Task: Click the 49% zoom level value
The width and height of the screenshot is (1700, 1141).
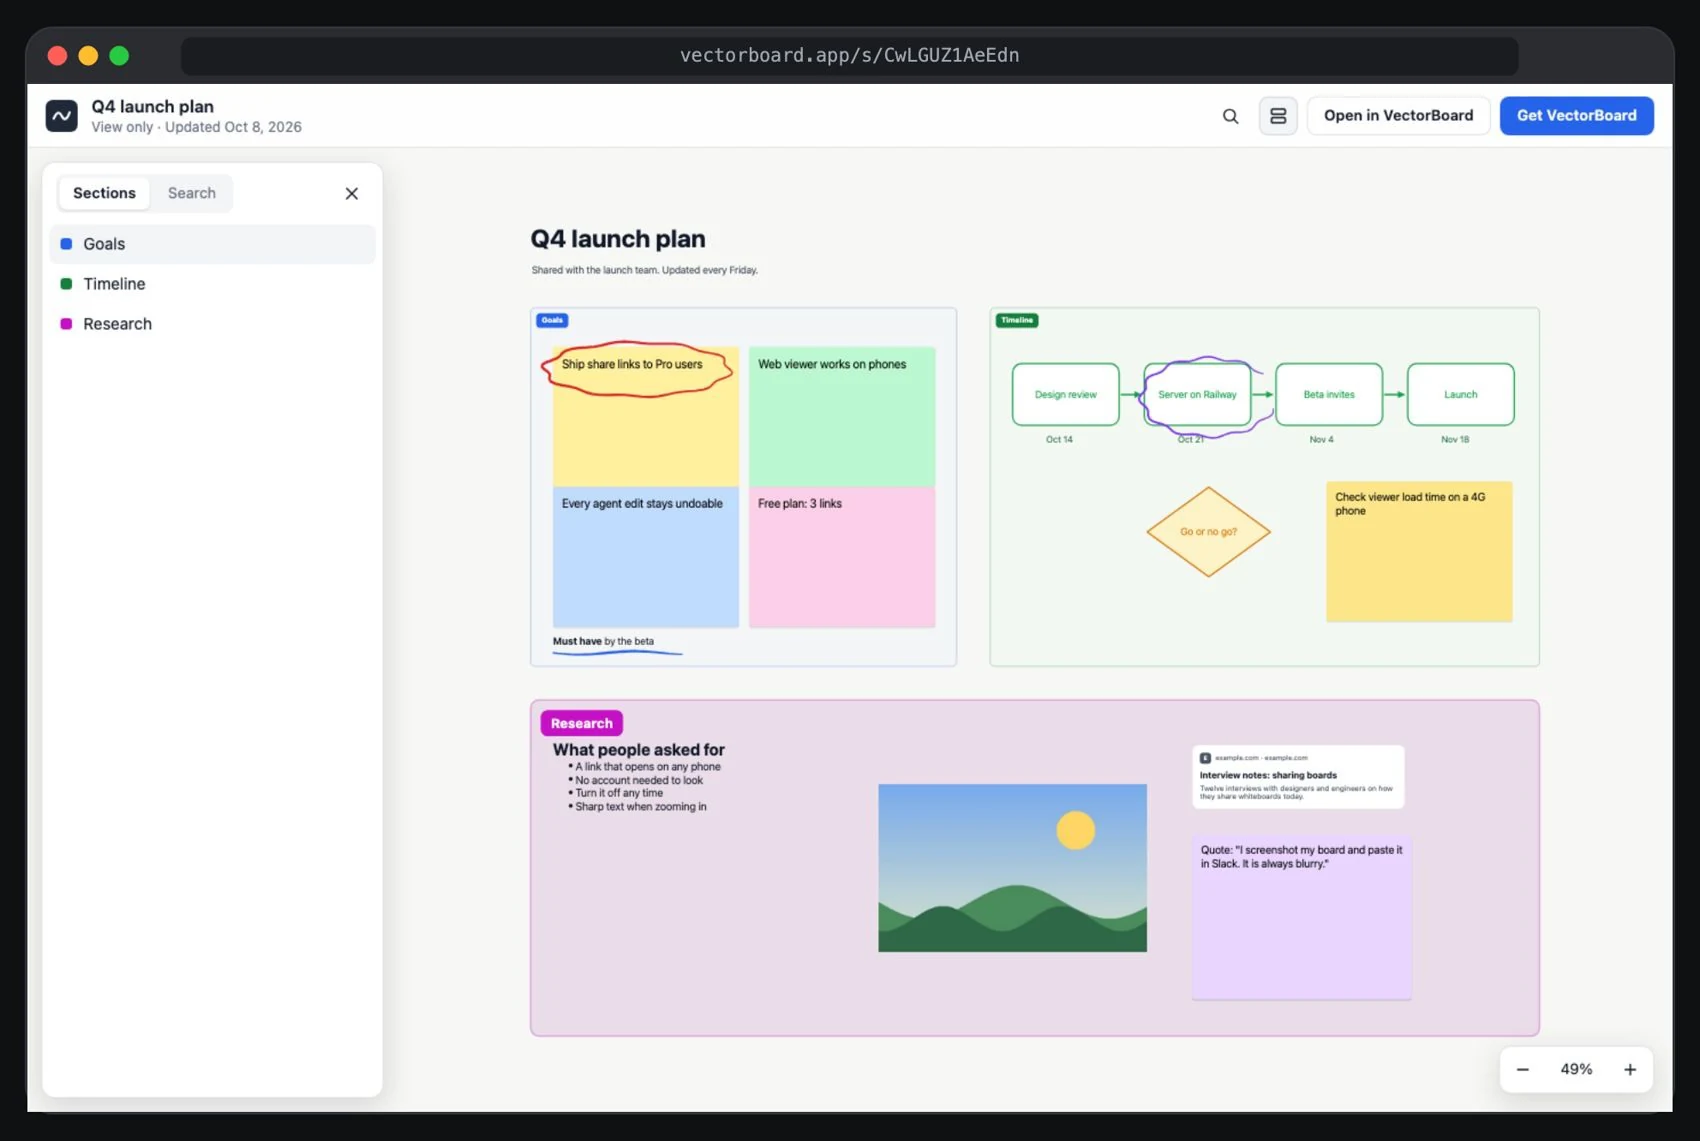Action: [x=1576, y=1070]
